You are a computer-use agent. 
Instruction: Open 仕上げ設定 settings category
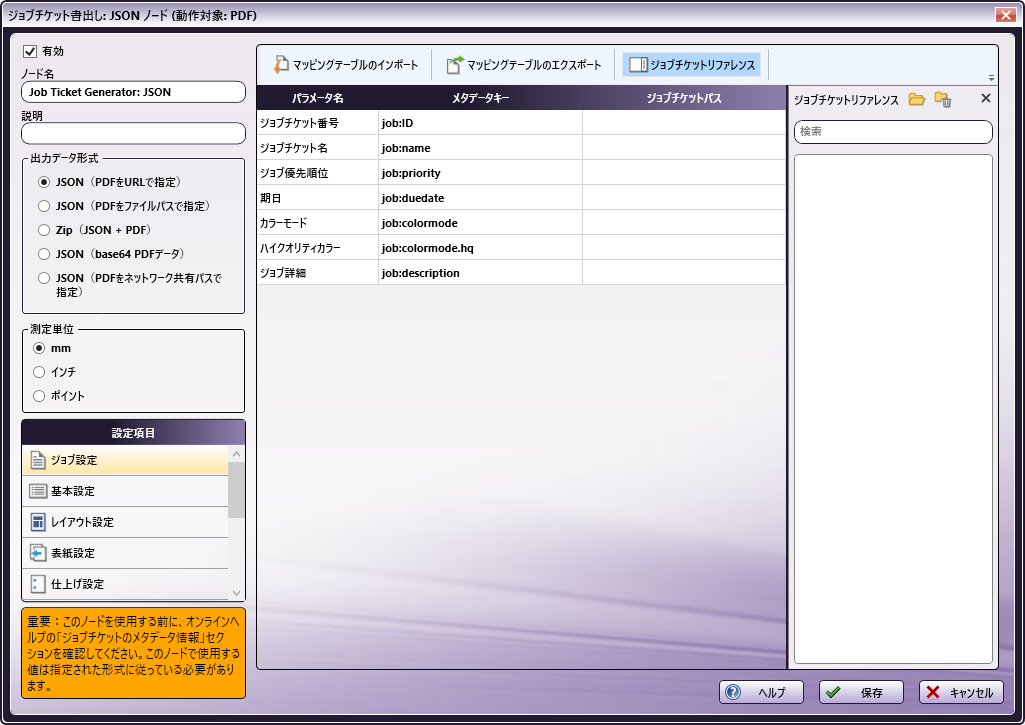click(125, 584)
